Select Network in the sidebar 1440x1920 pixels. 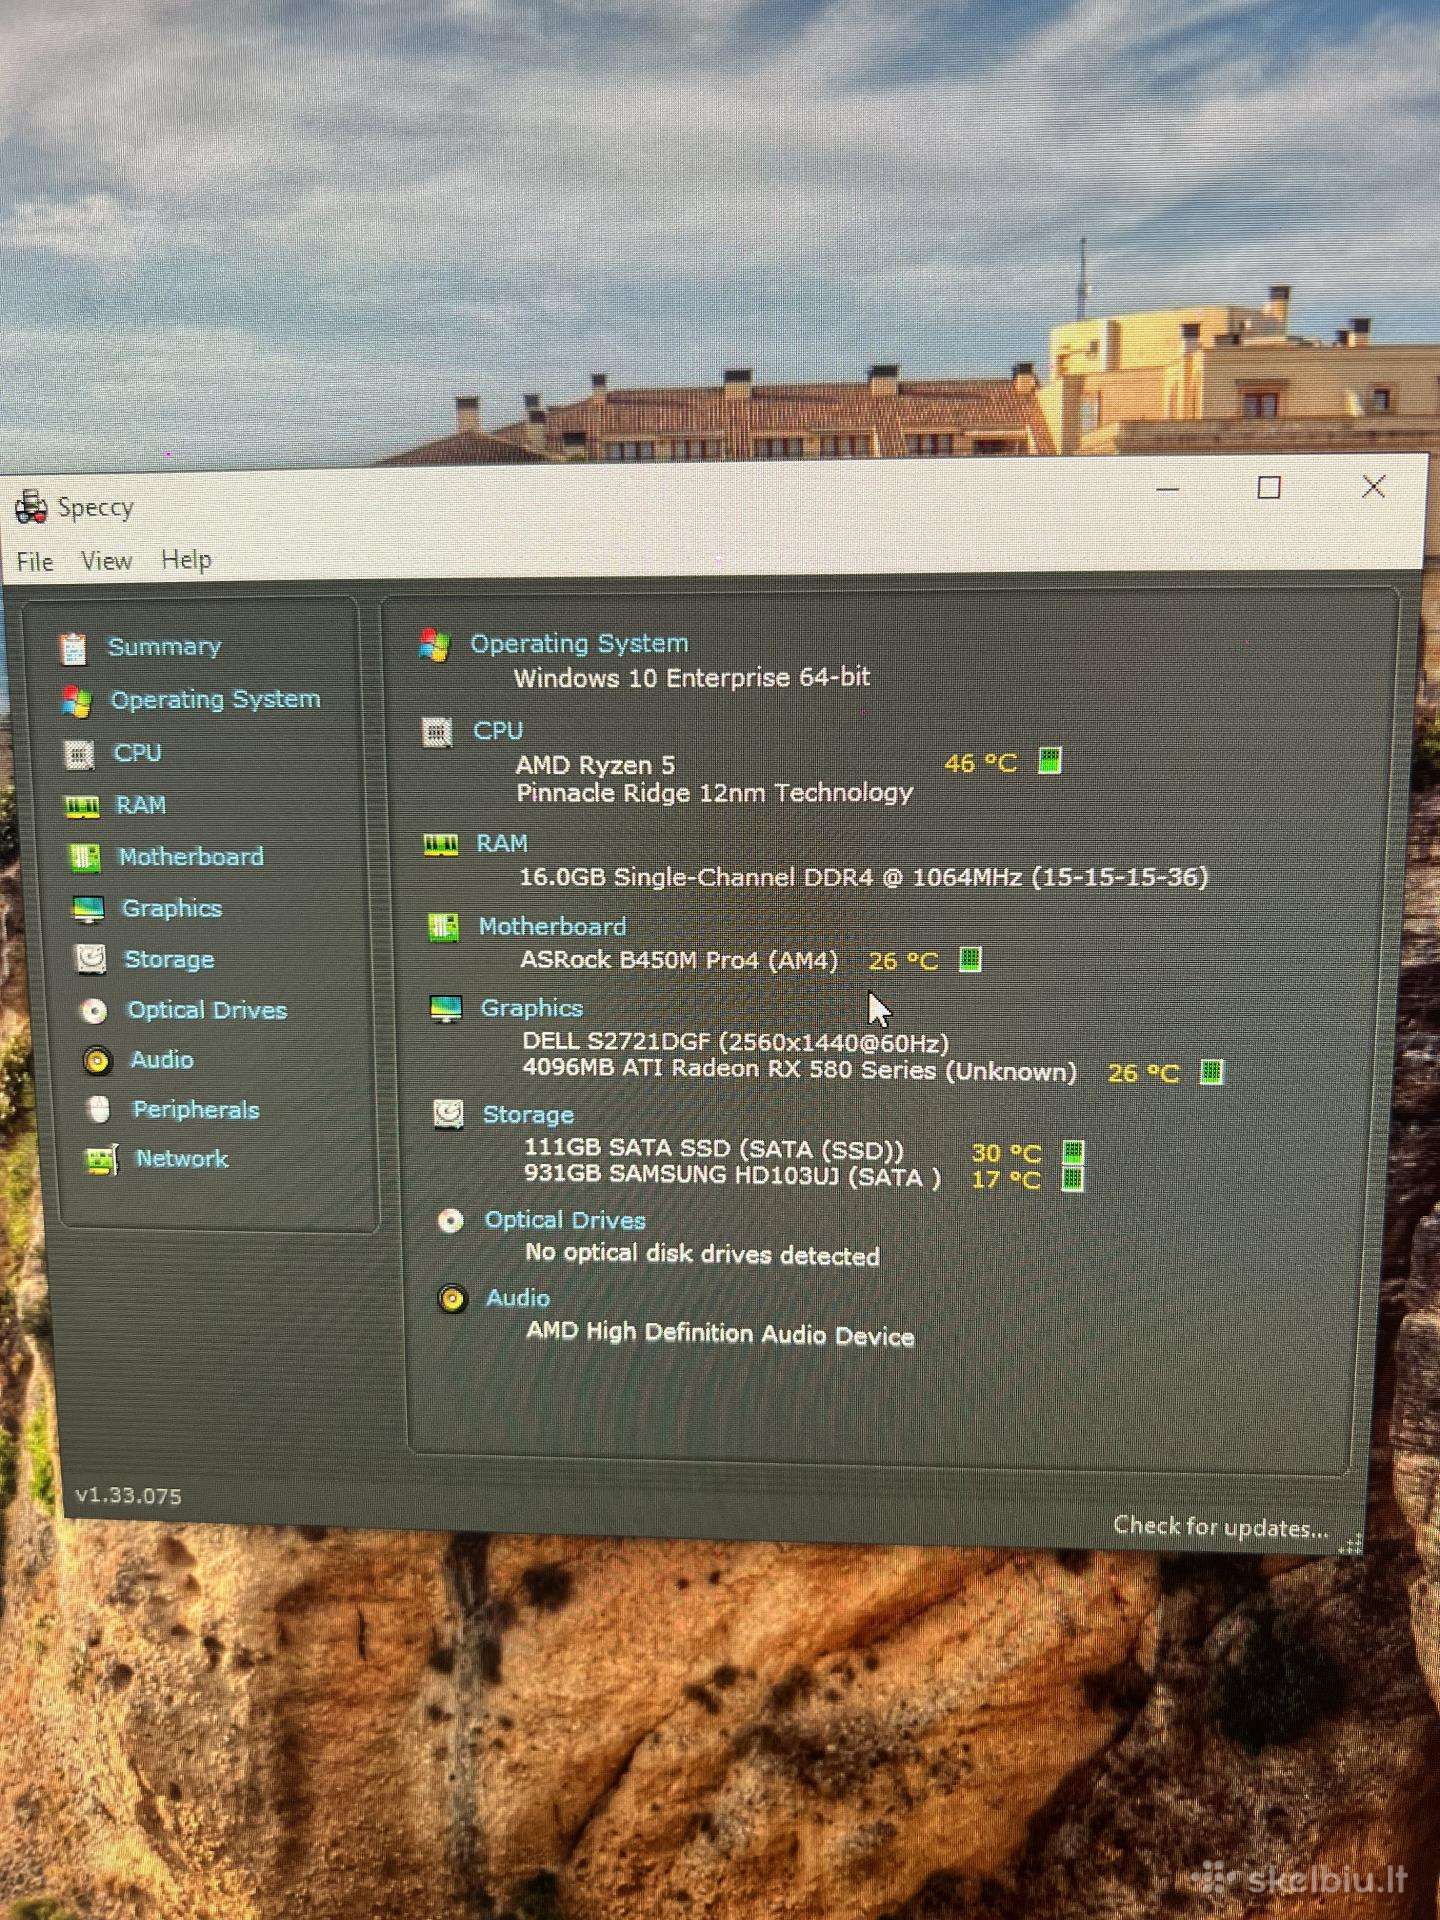pyautogui.click(x=182, y=1159)
